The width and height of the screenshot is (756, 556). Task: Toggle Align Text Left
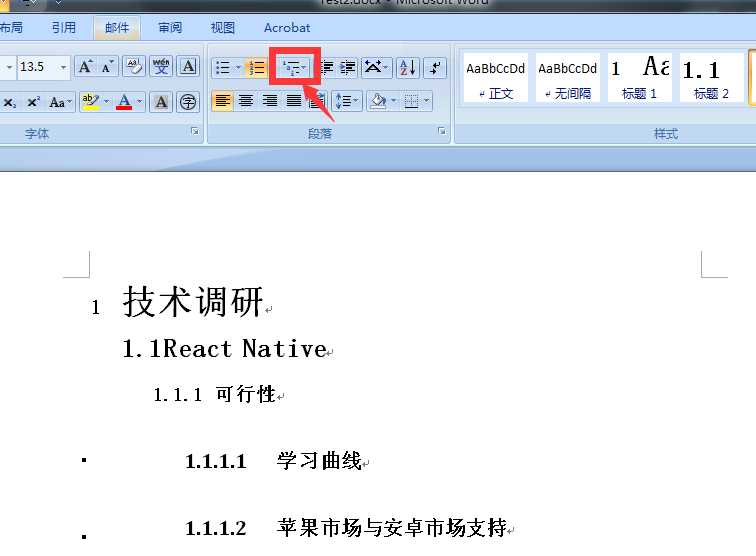coord(222,101)
